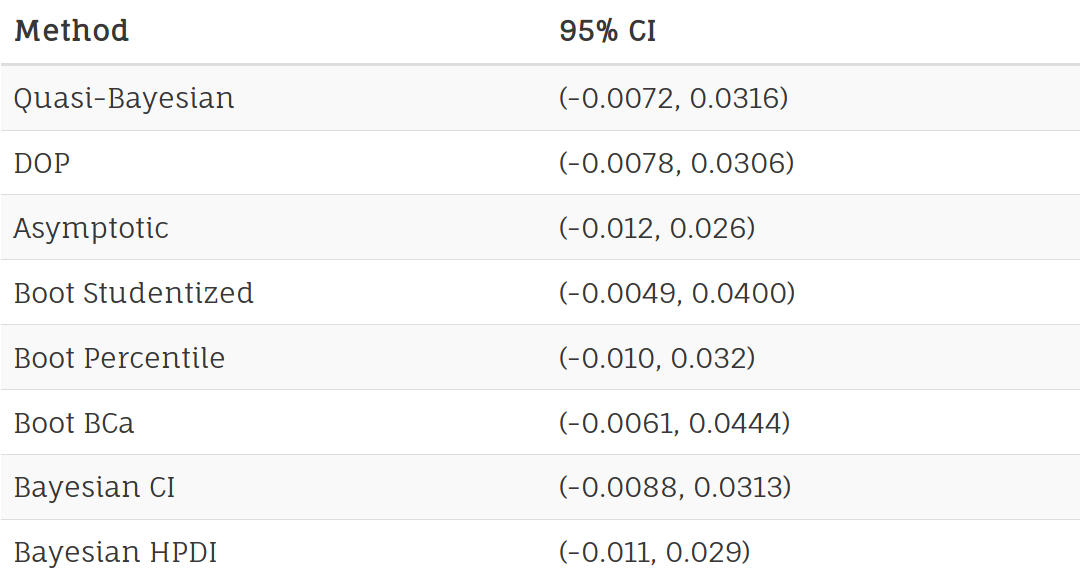
Task: Select the Bayesian HPDI interval (-0.011, 0.029)
Action: coord(655,552)
